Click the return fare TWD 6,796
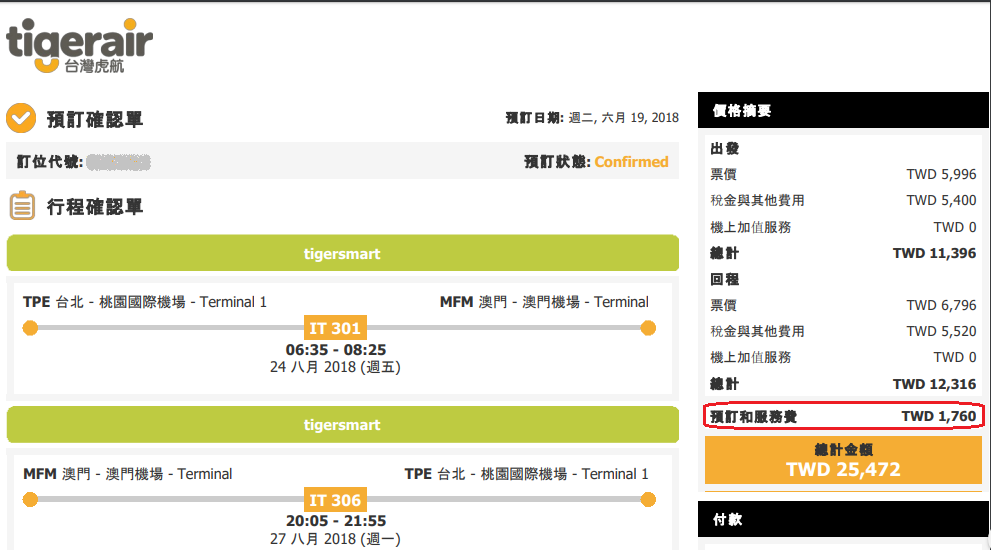Image resolution: width=991 pixels, height=550 pixels. tap(941, 305)
